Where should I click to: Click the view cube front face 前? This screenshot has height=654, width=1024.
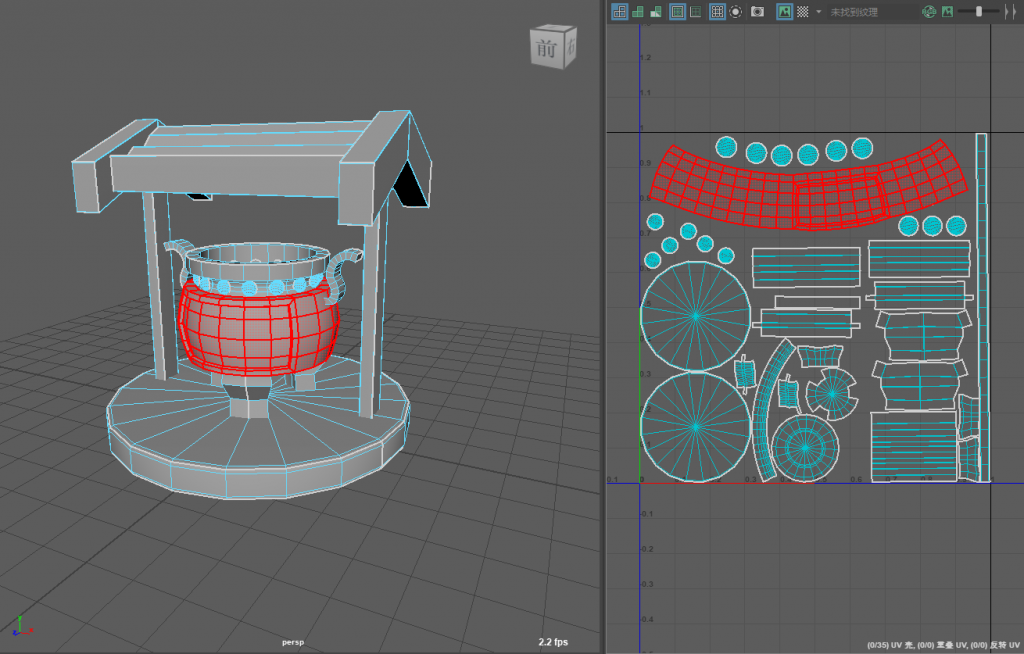click(547, 48)
